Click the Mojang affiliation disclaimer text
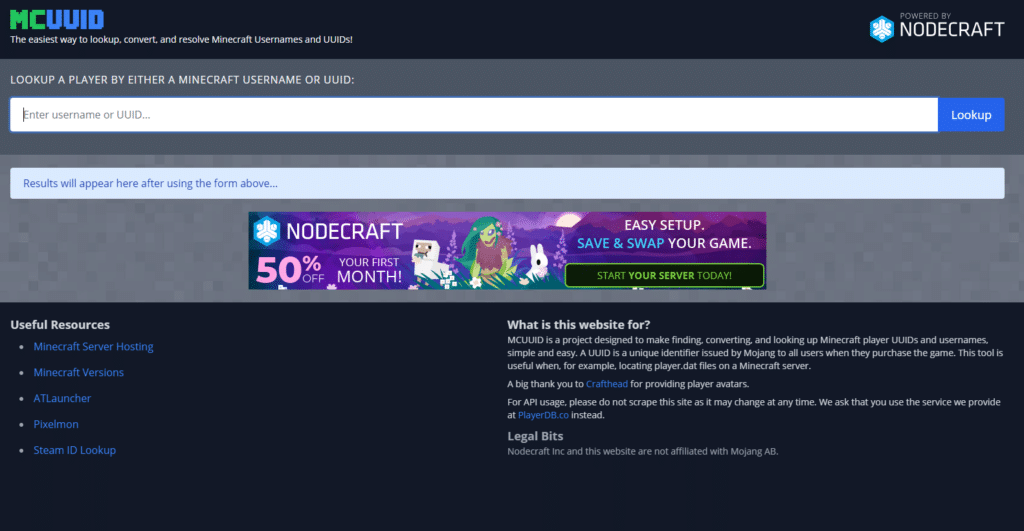This screenshot has height=531, width=1024. [x=643, y=451]
